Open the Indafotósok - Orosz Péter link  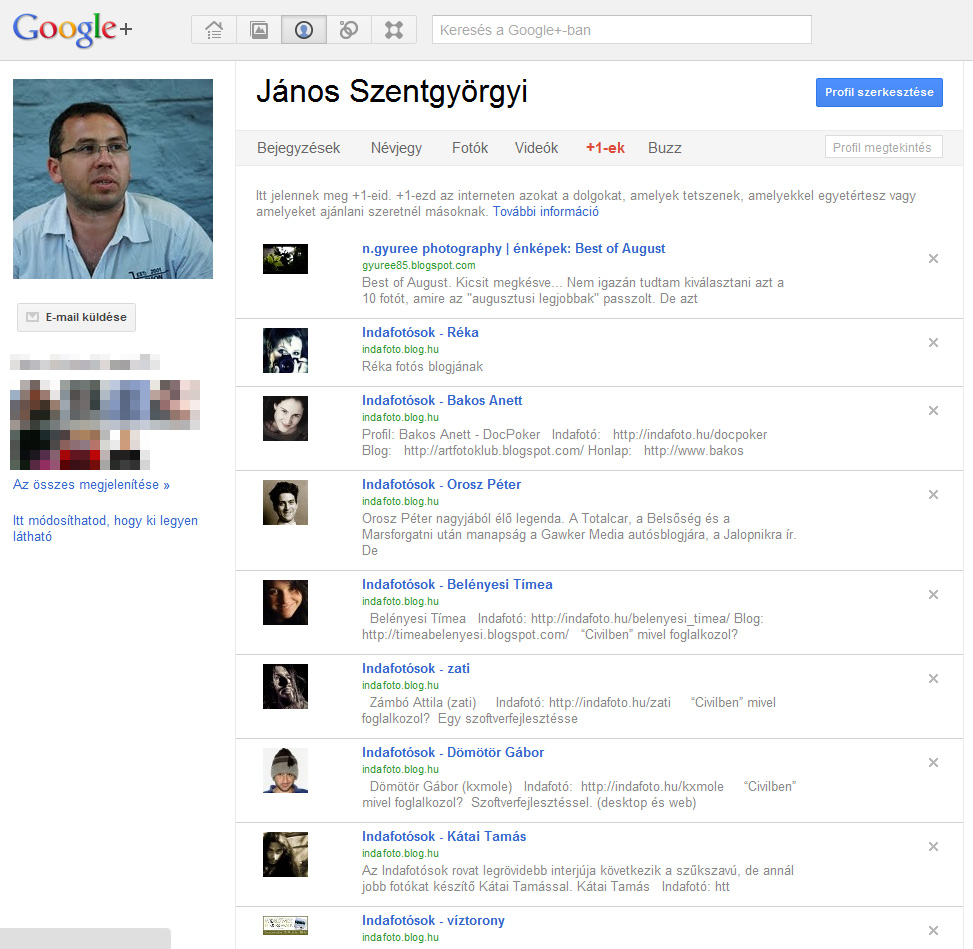[441, 484]
